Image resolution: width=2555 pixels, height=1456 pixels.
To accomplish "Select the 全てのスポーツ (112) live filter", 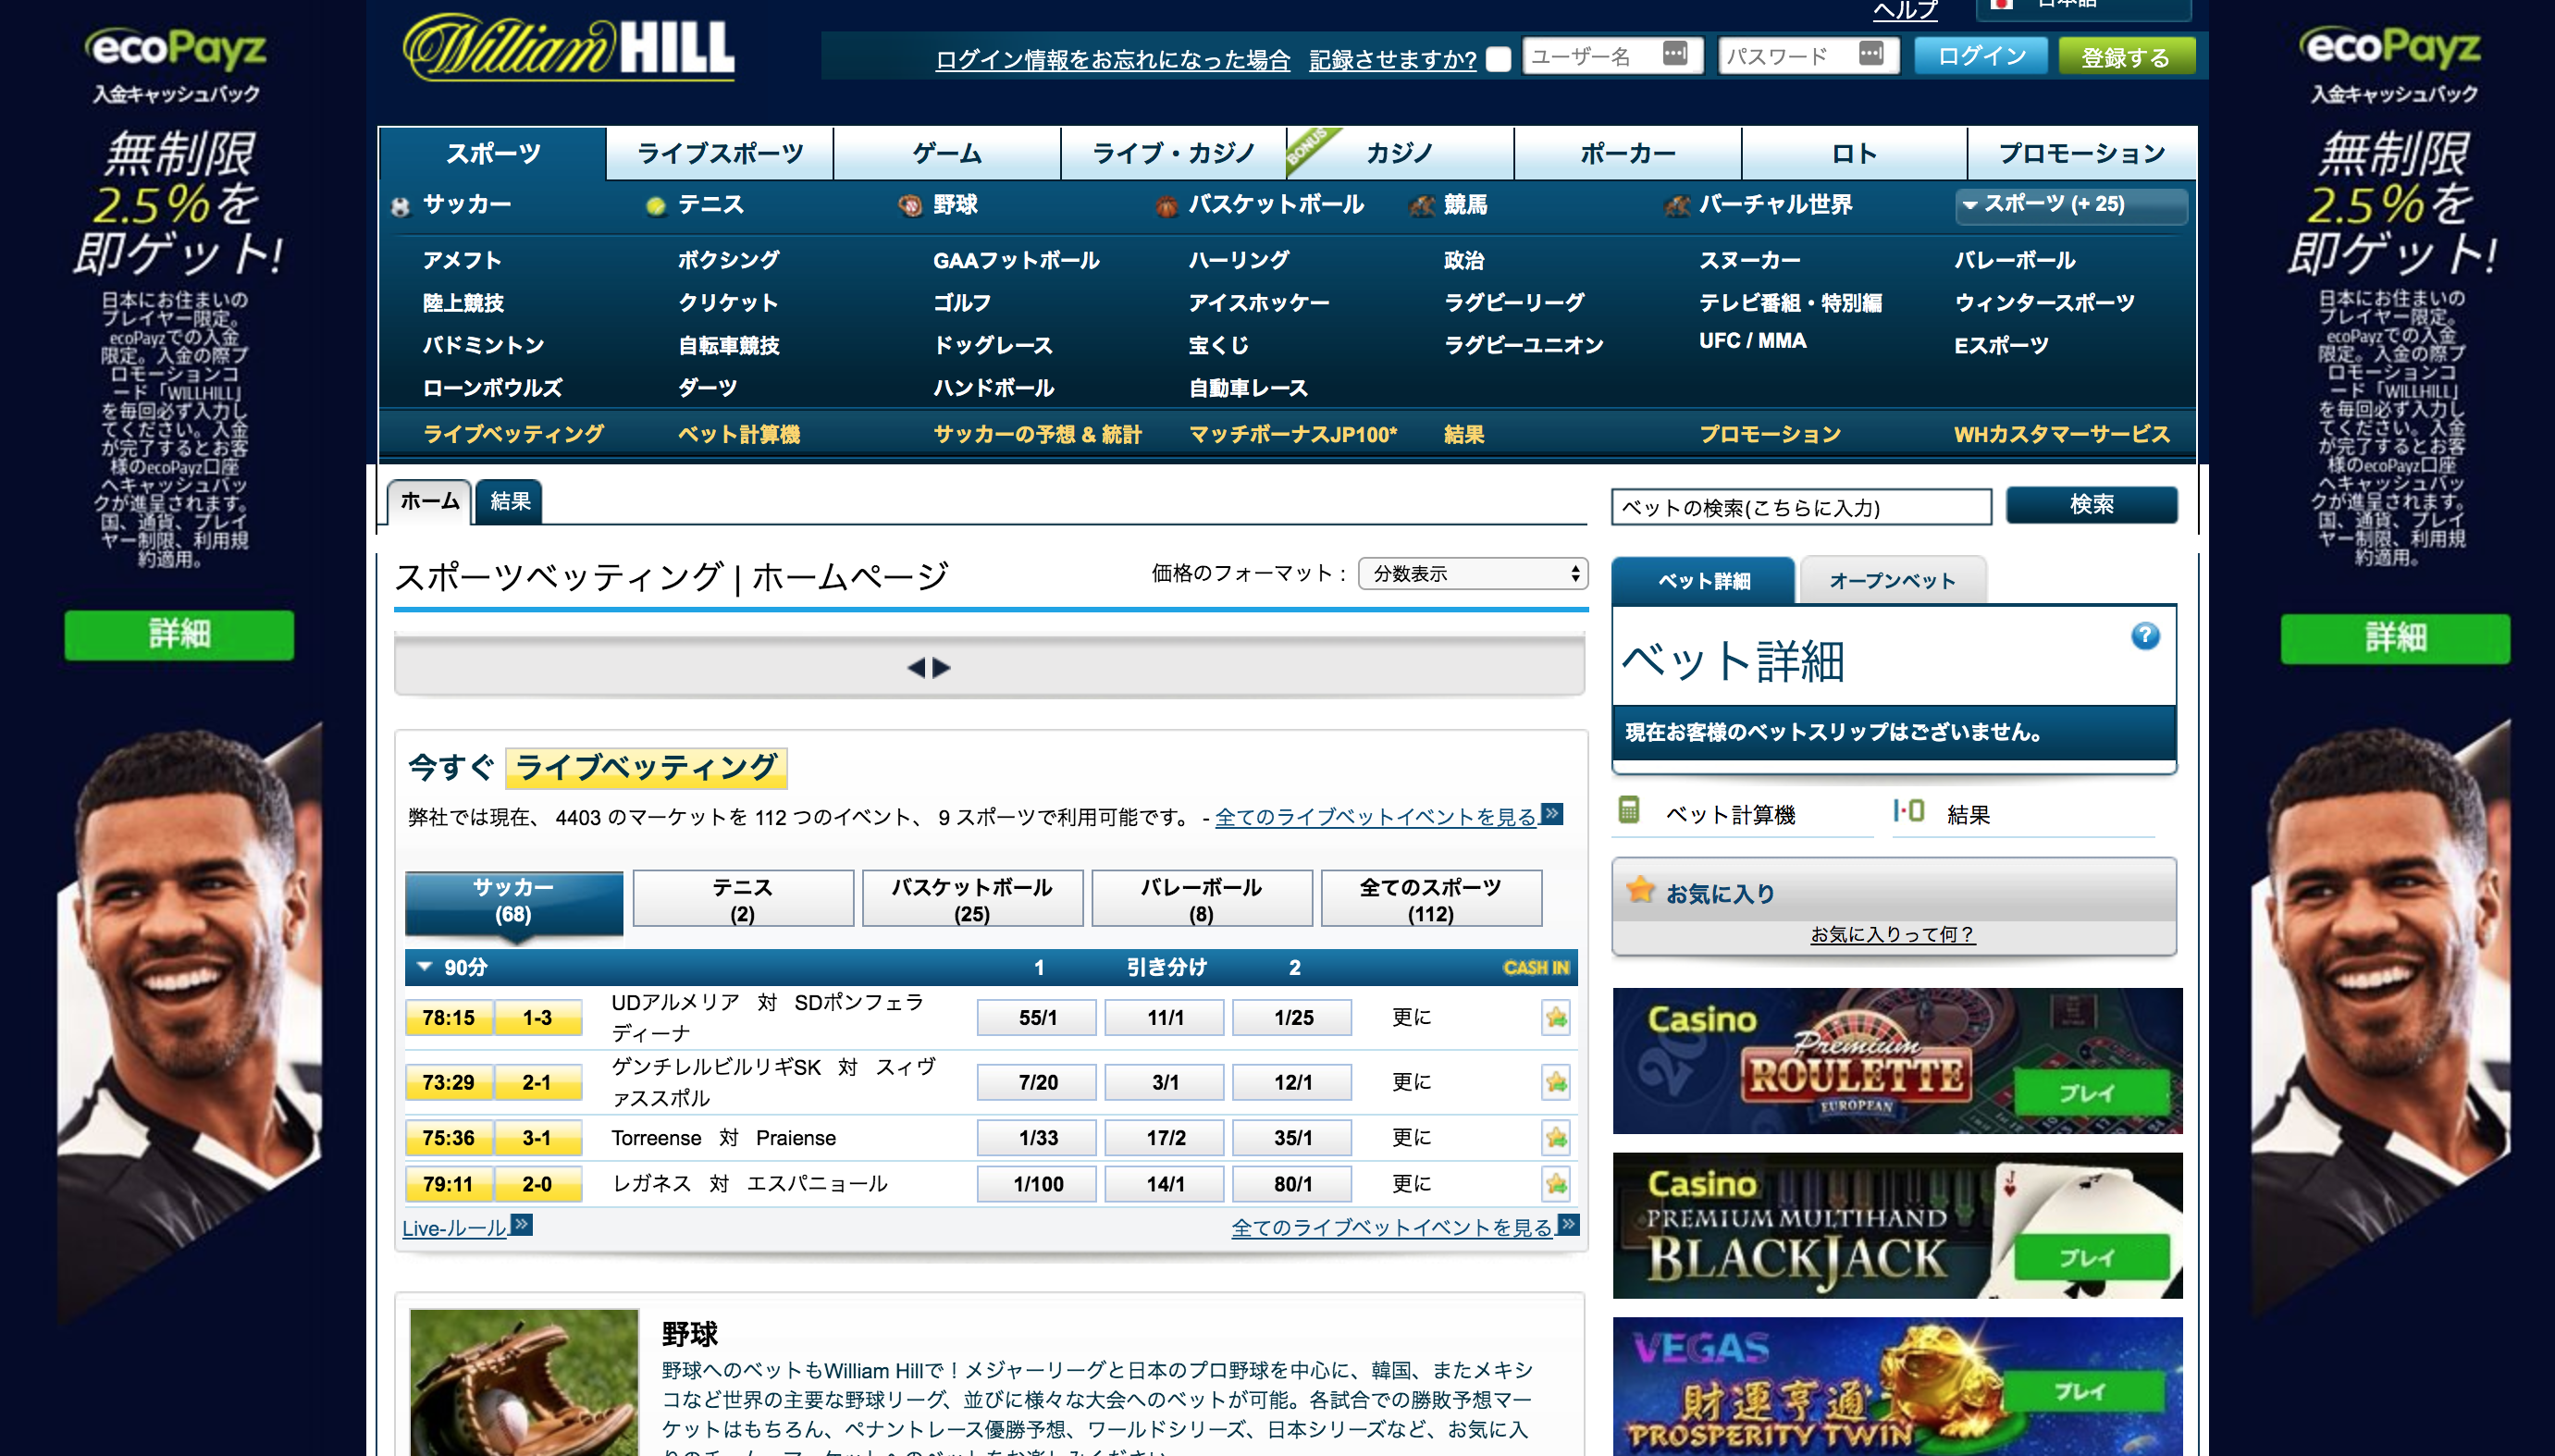I will pyautogui.click(x=1431, y=899).
